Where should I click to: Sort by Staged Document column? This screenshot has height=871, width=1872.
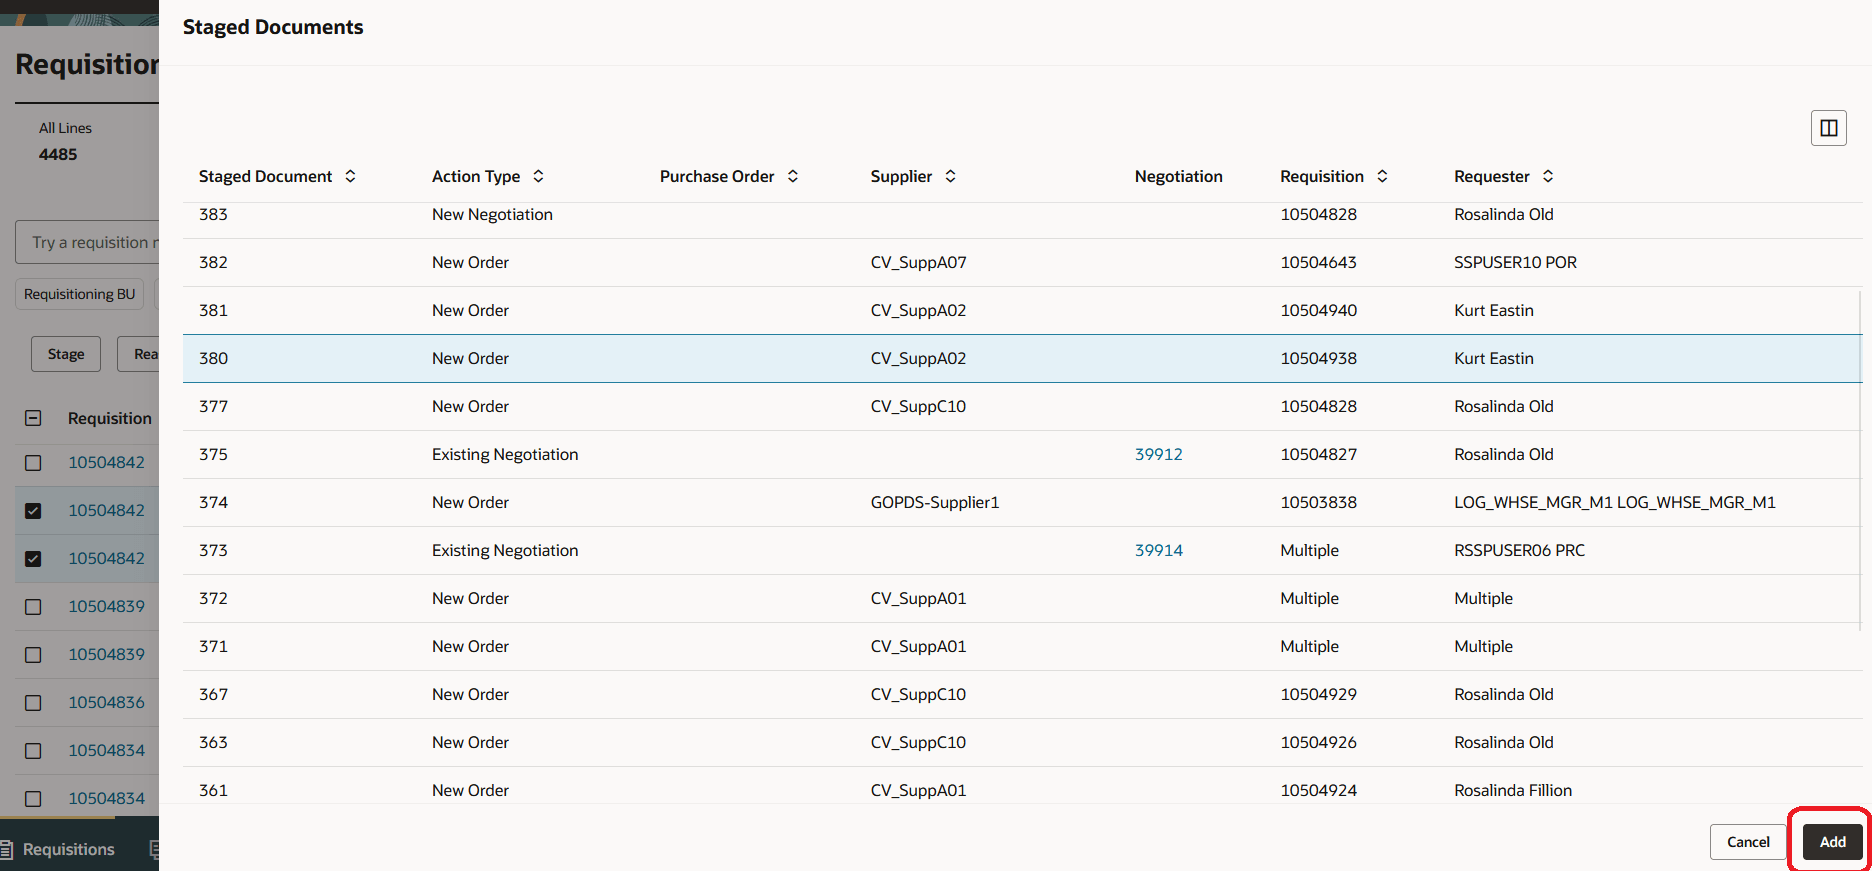point(350,176)
